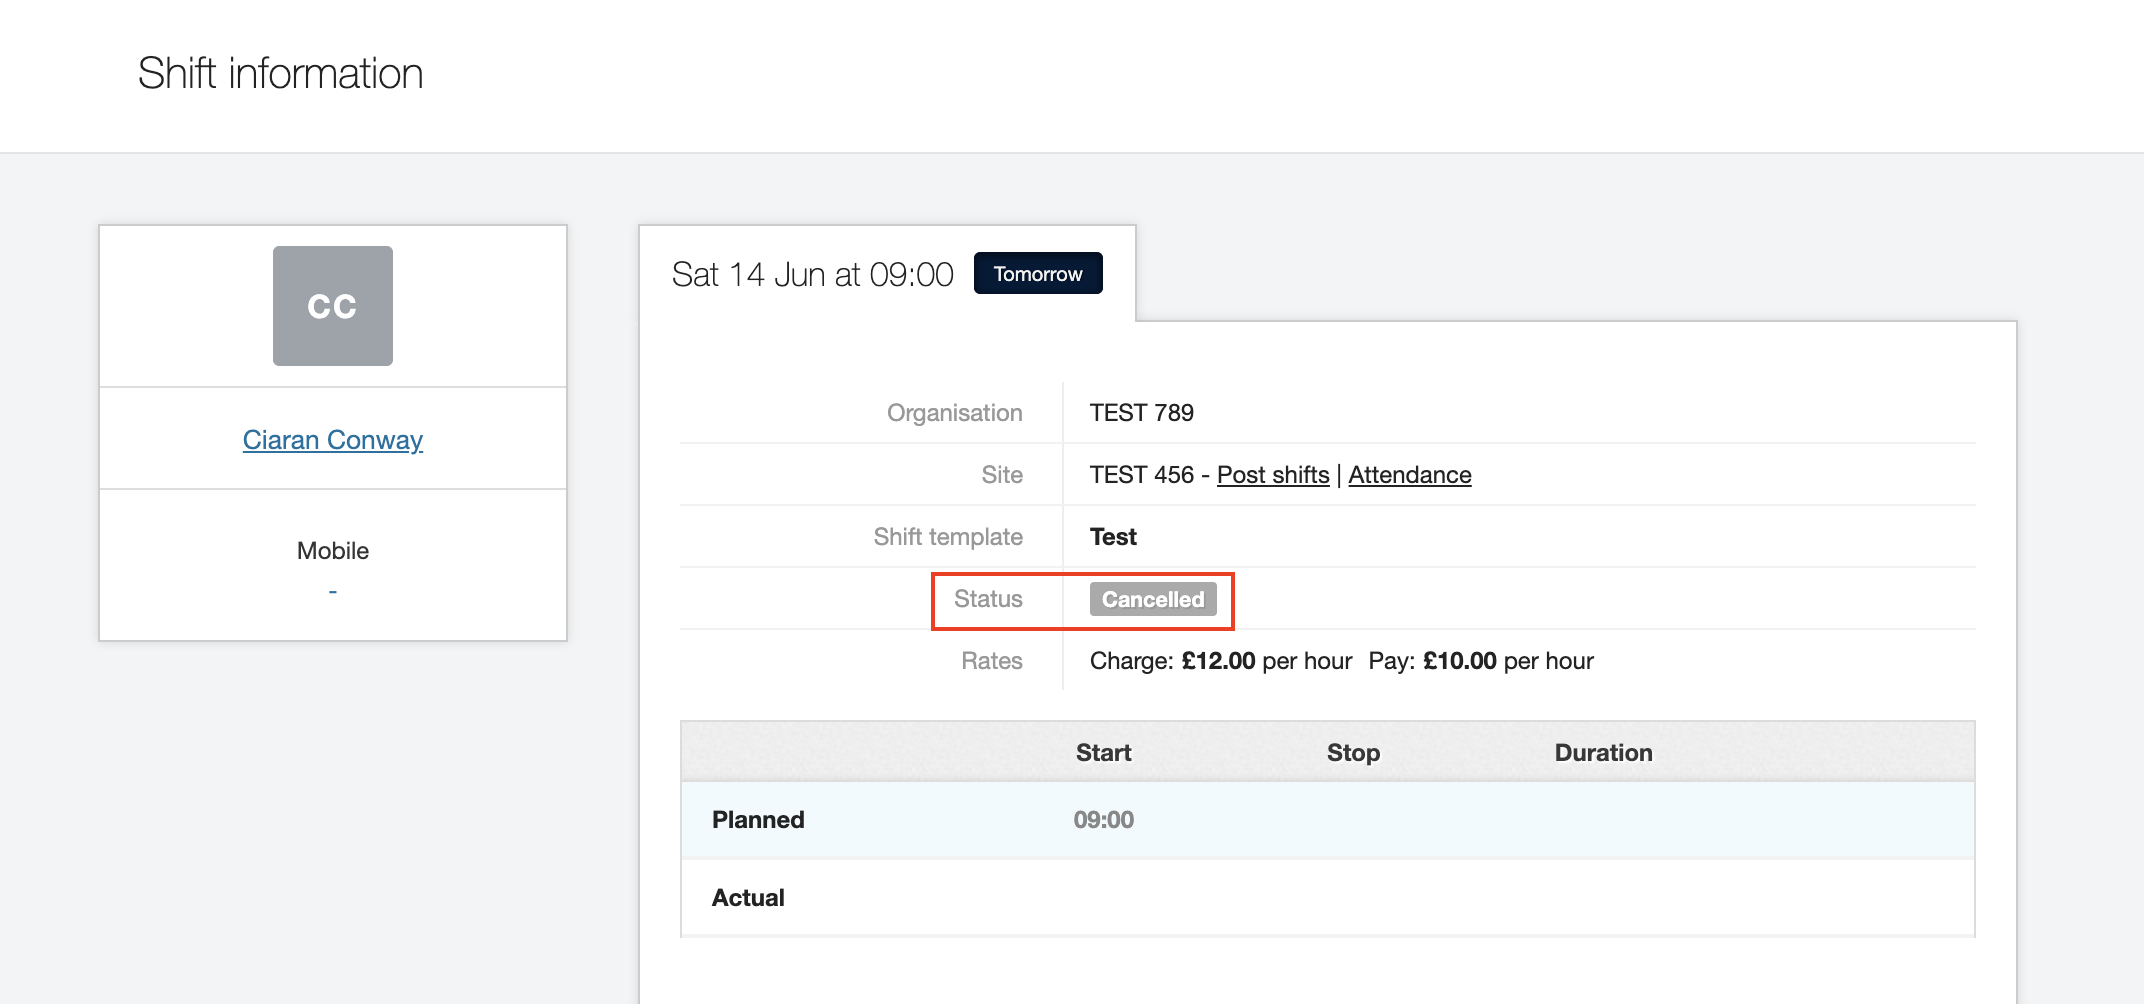Click the Shift information page heading

280,74
